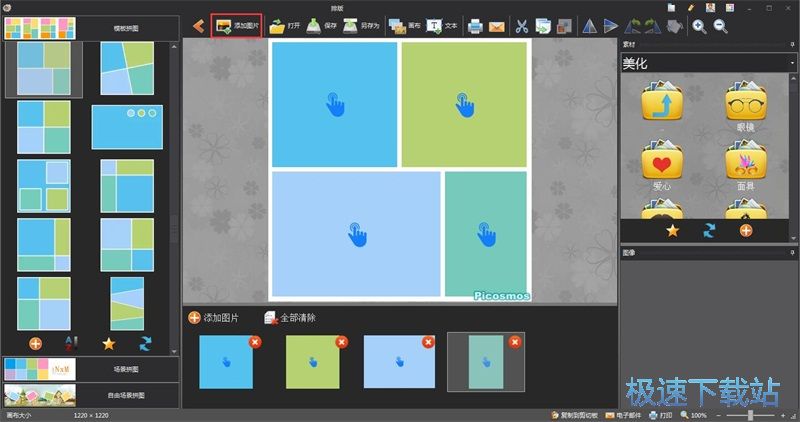Select the wide blue template with three circles
Screen dimensions: 800x422
(x=127, y=127)
